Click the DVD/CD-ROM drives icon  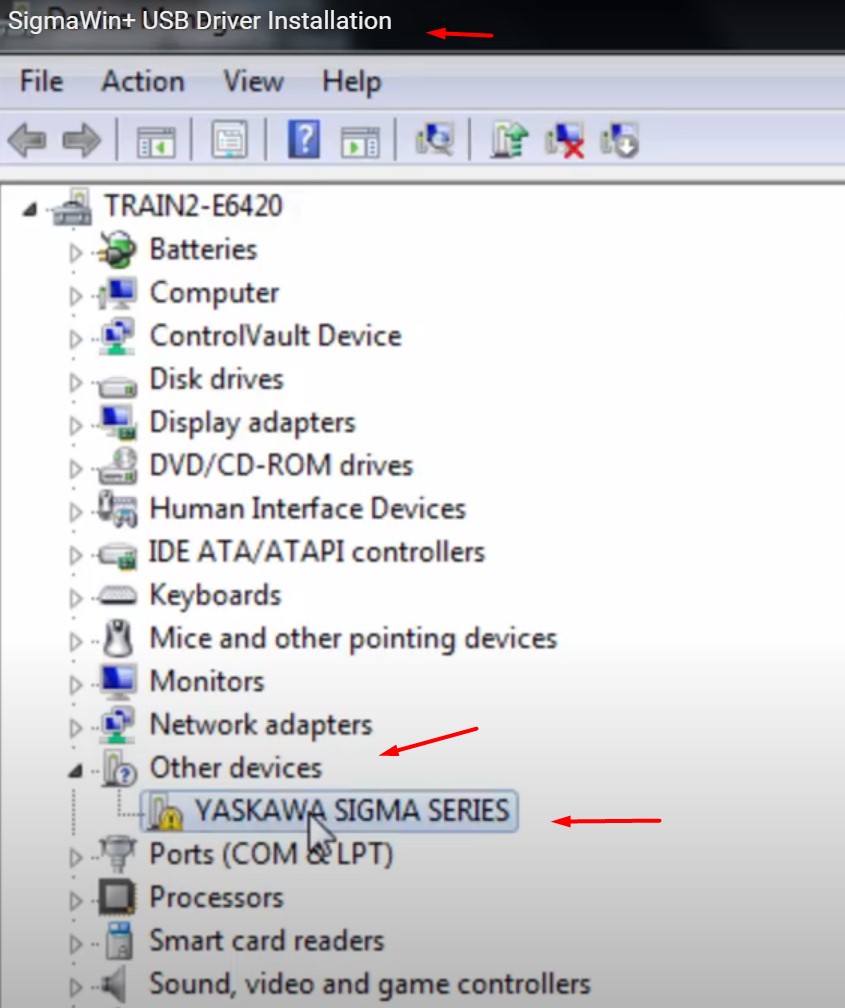point(117,465)
